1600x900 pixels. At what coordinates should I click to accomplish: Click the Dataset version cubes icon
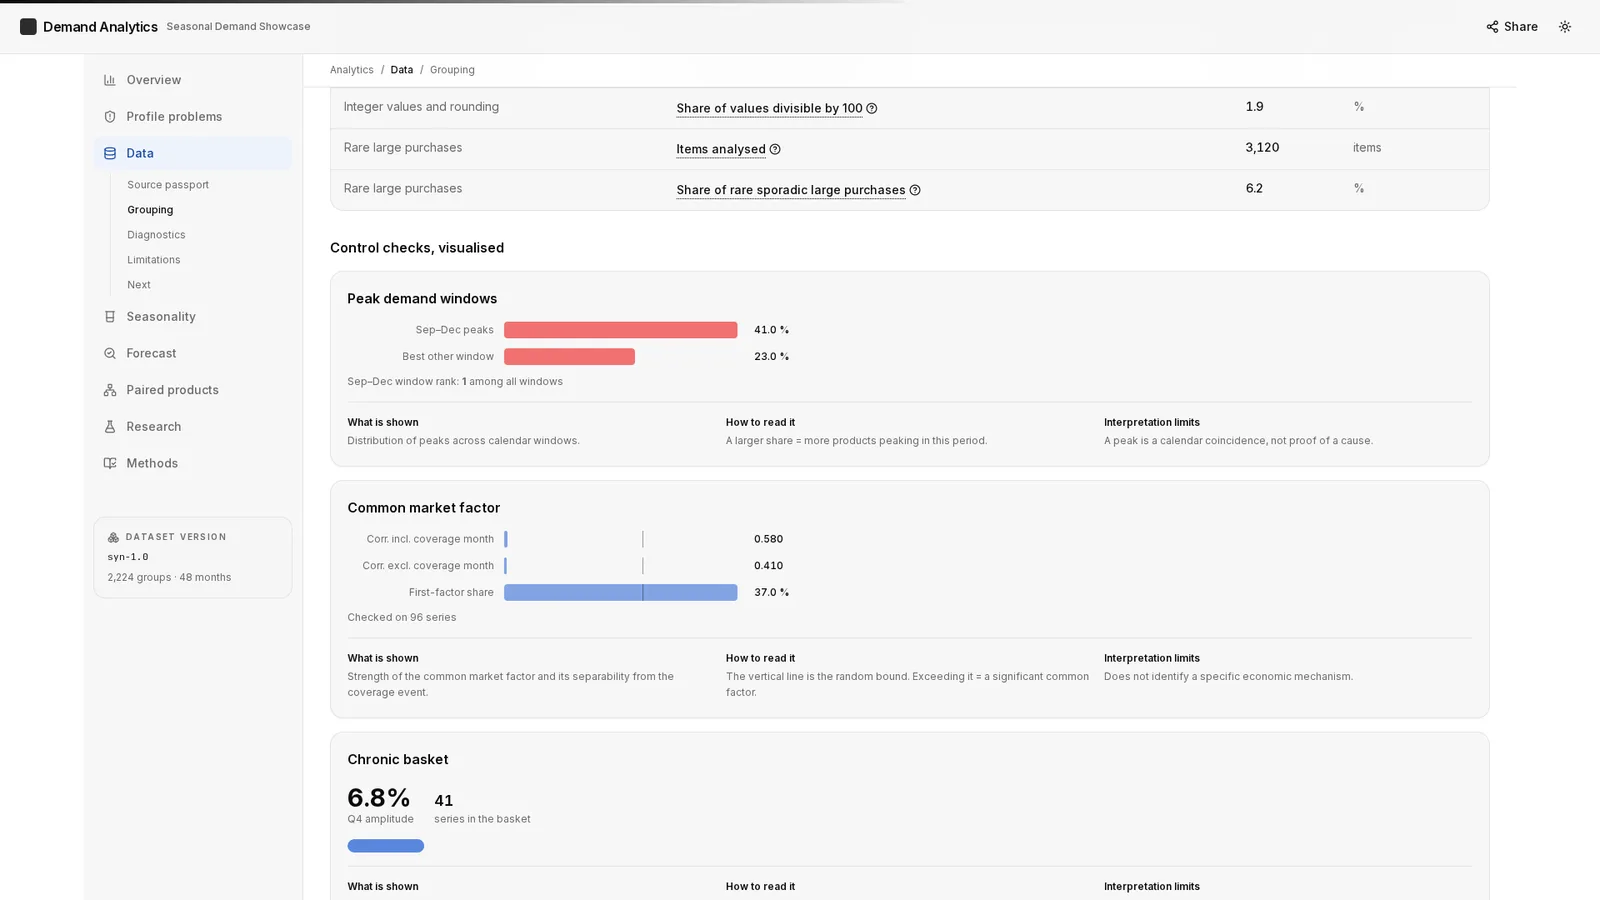click(x=113, y=537)
